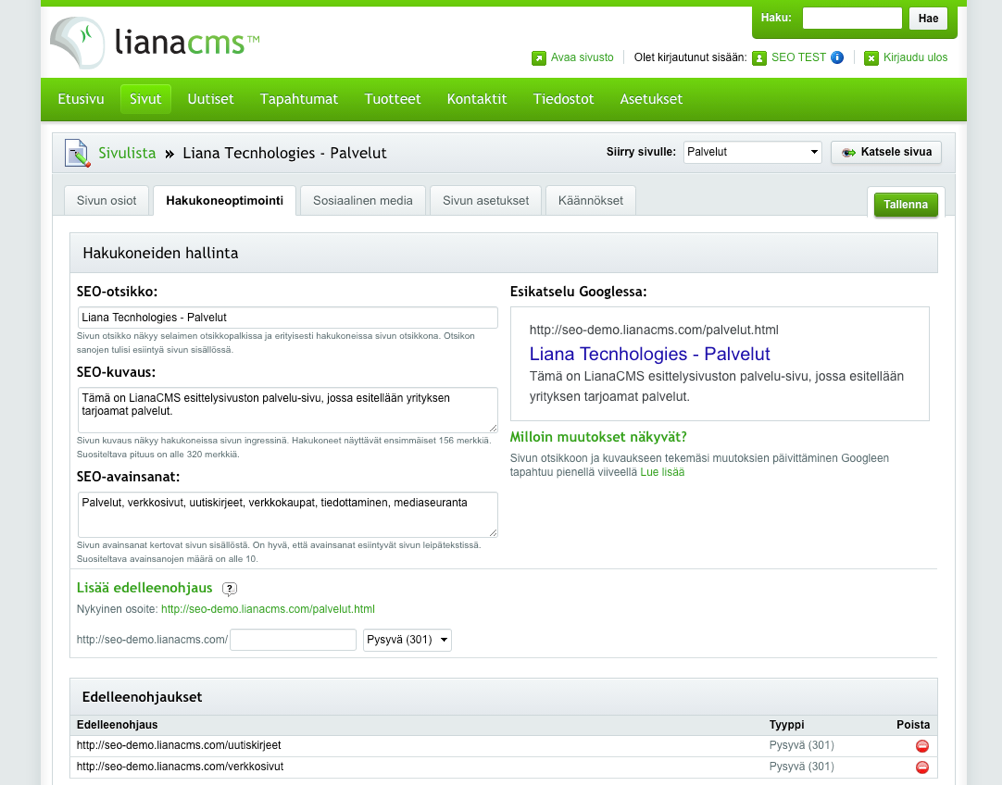This screenshot has height=785, width=1002.
Task: Click the blue info icon after SEO TEST
Action: click(837, 58)
